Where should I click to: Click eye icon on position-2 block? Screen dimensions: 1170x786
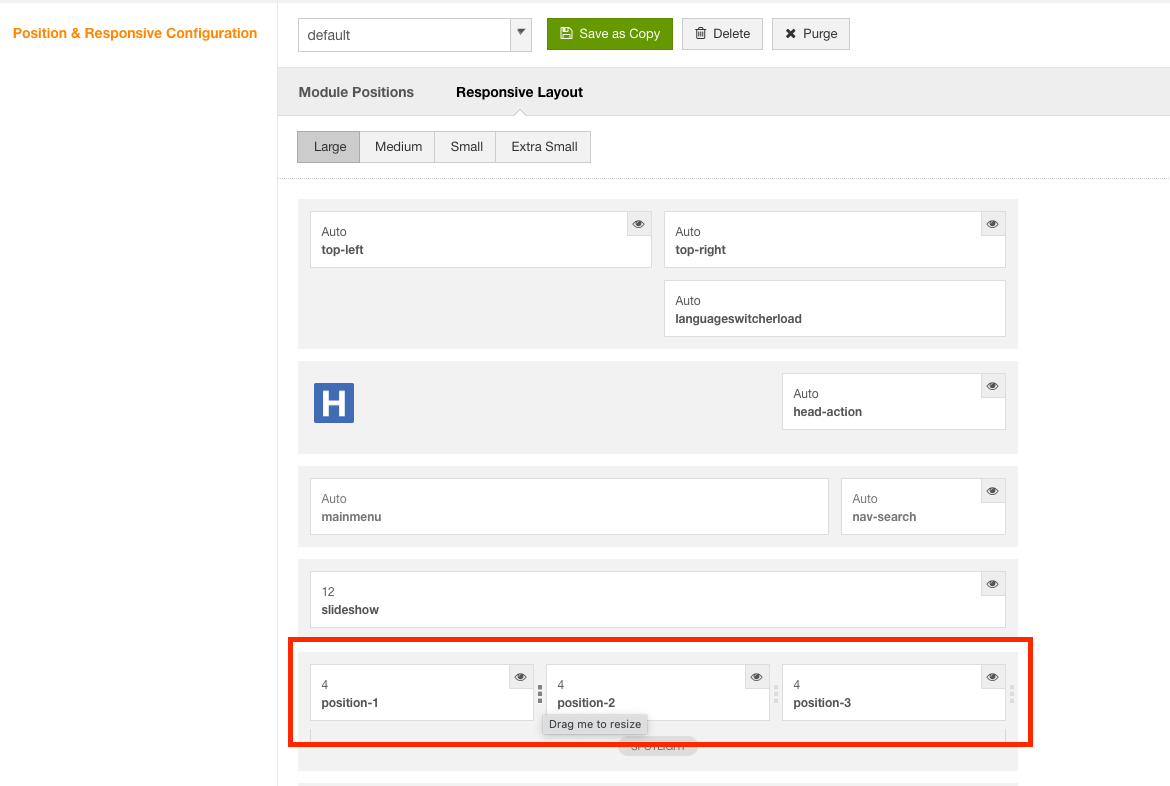pyautogui.click(x=757, y=677)
